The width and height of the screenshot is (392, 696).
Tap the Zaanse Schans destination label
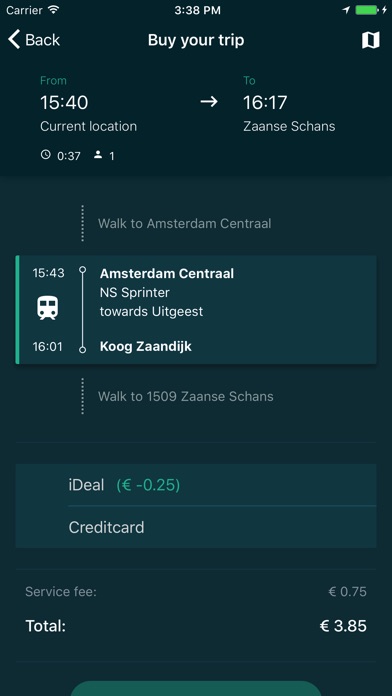[x=289, y=127]
